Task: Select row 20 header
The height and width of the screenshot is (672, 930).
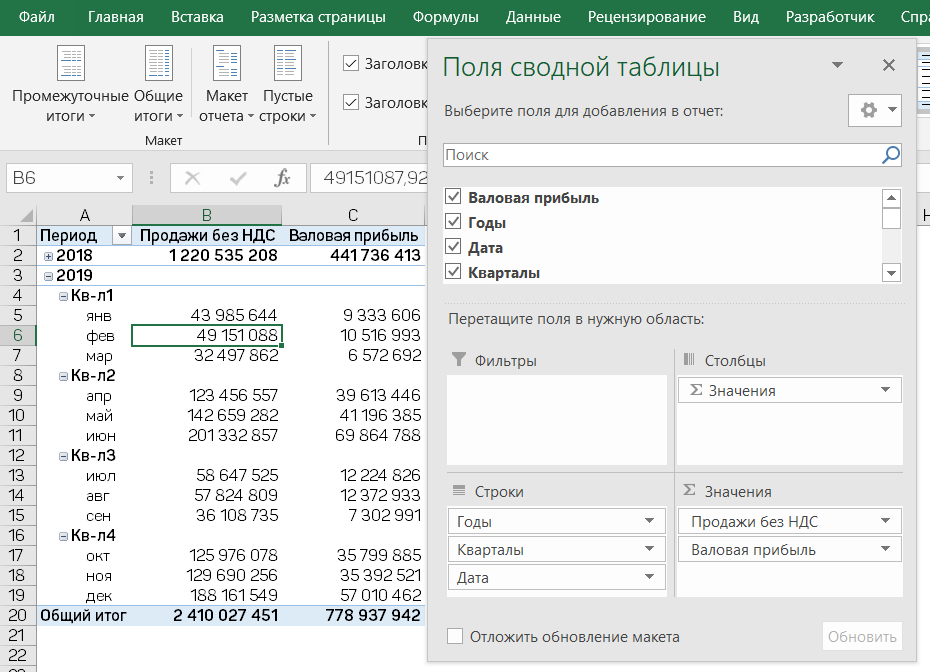Action: click(x=17, y=615)
